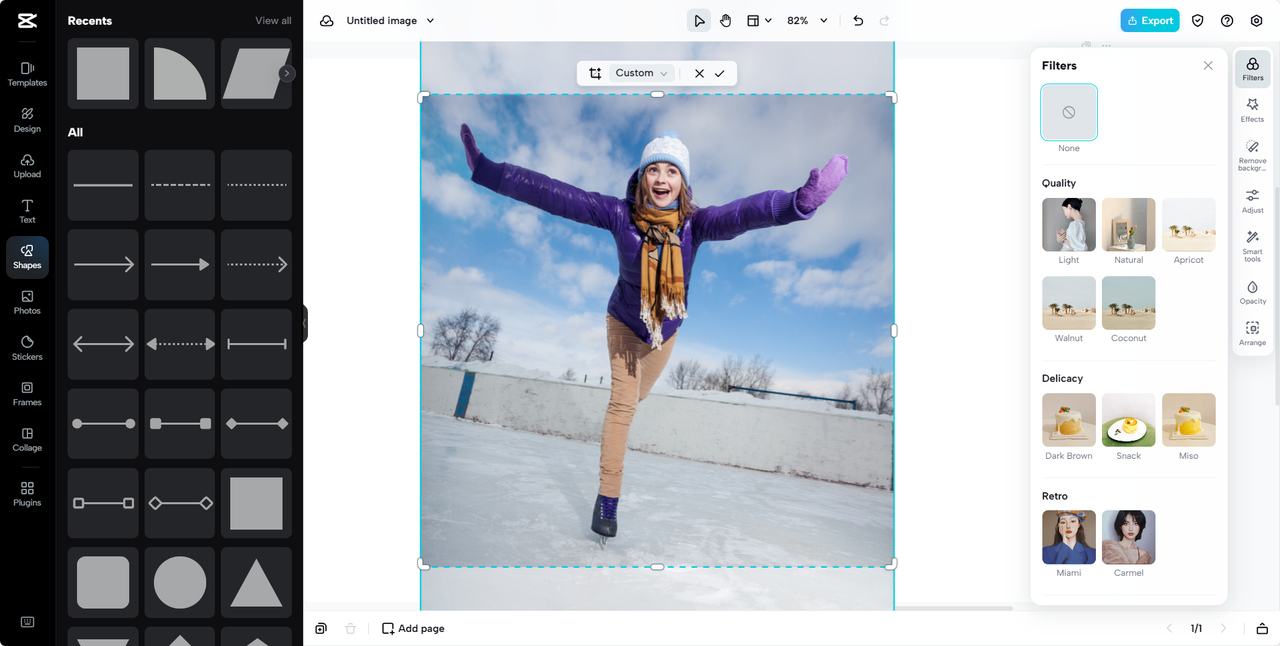Open the Text sidebar panel

[27, 211]
